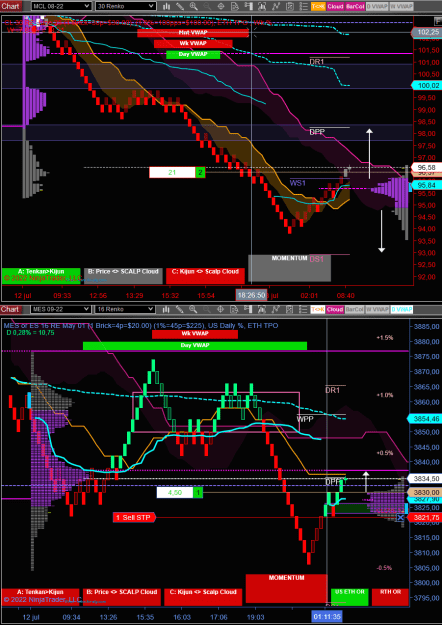Click zoom in magnifier on MCL chart

193,6
